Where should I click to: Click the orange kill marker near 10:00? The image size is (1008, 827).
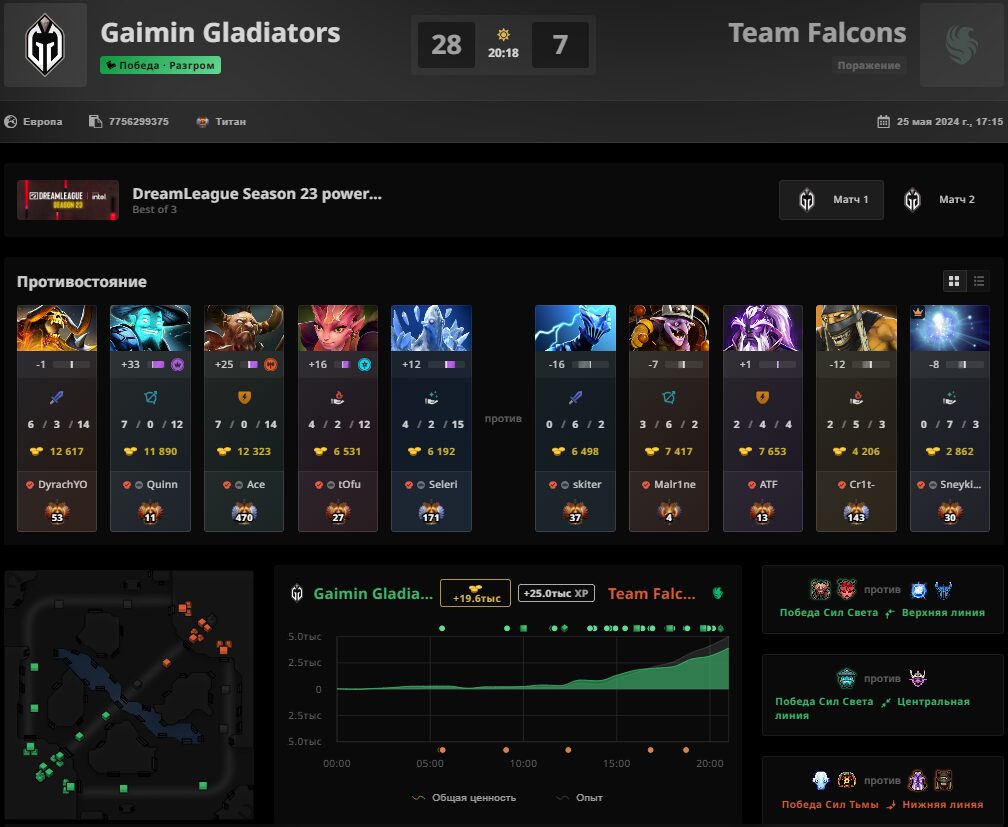506,750
